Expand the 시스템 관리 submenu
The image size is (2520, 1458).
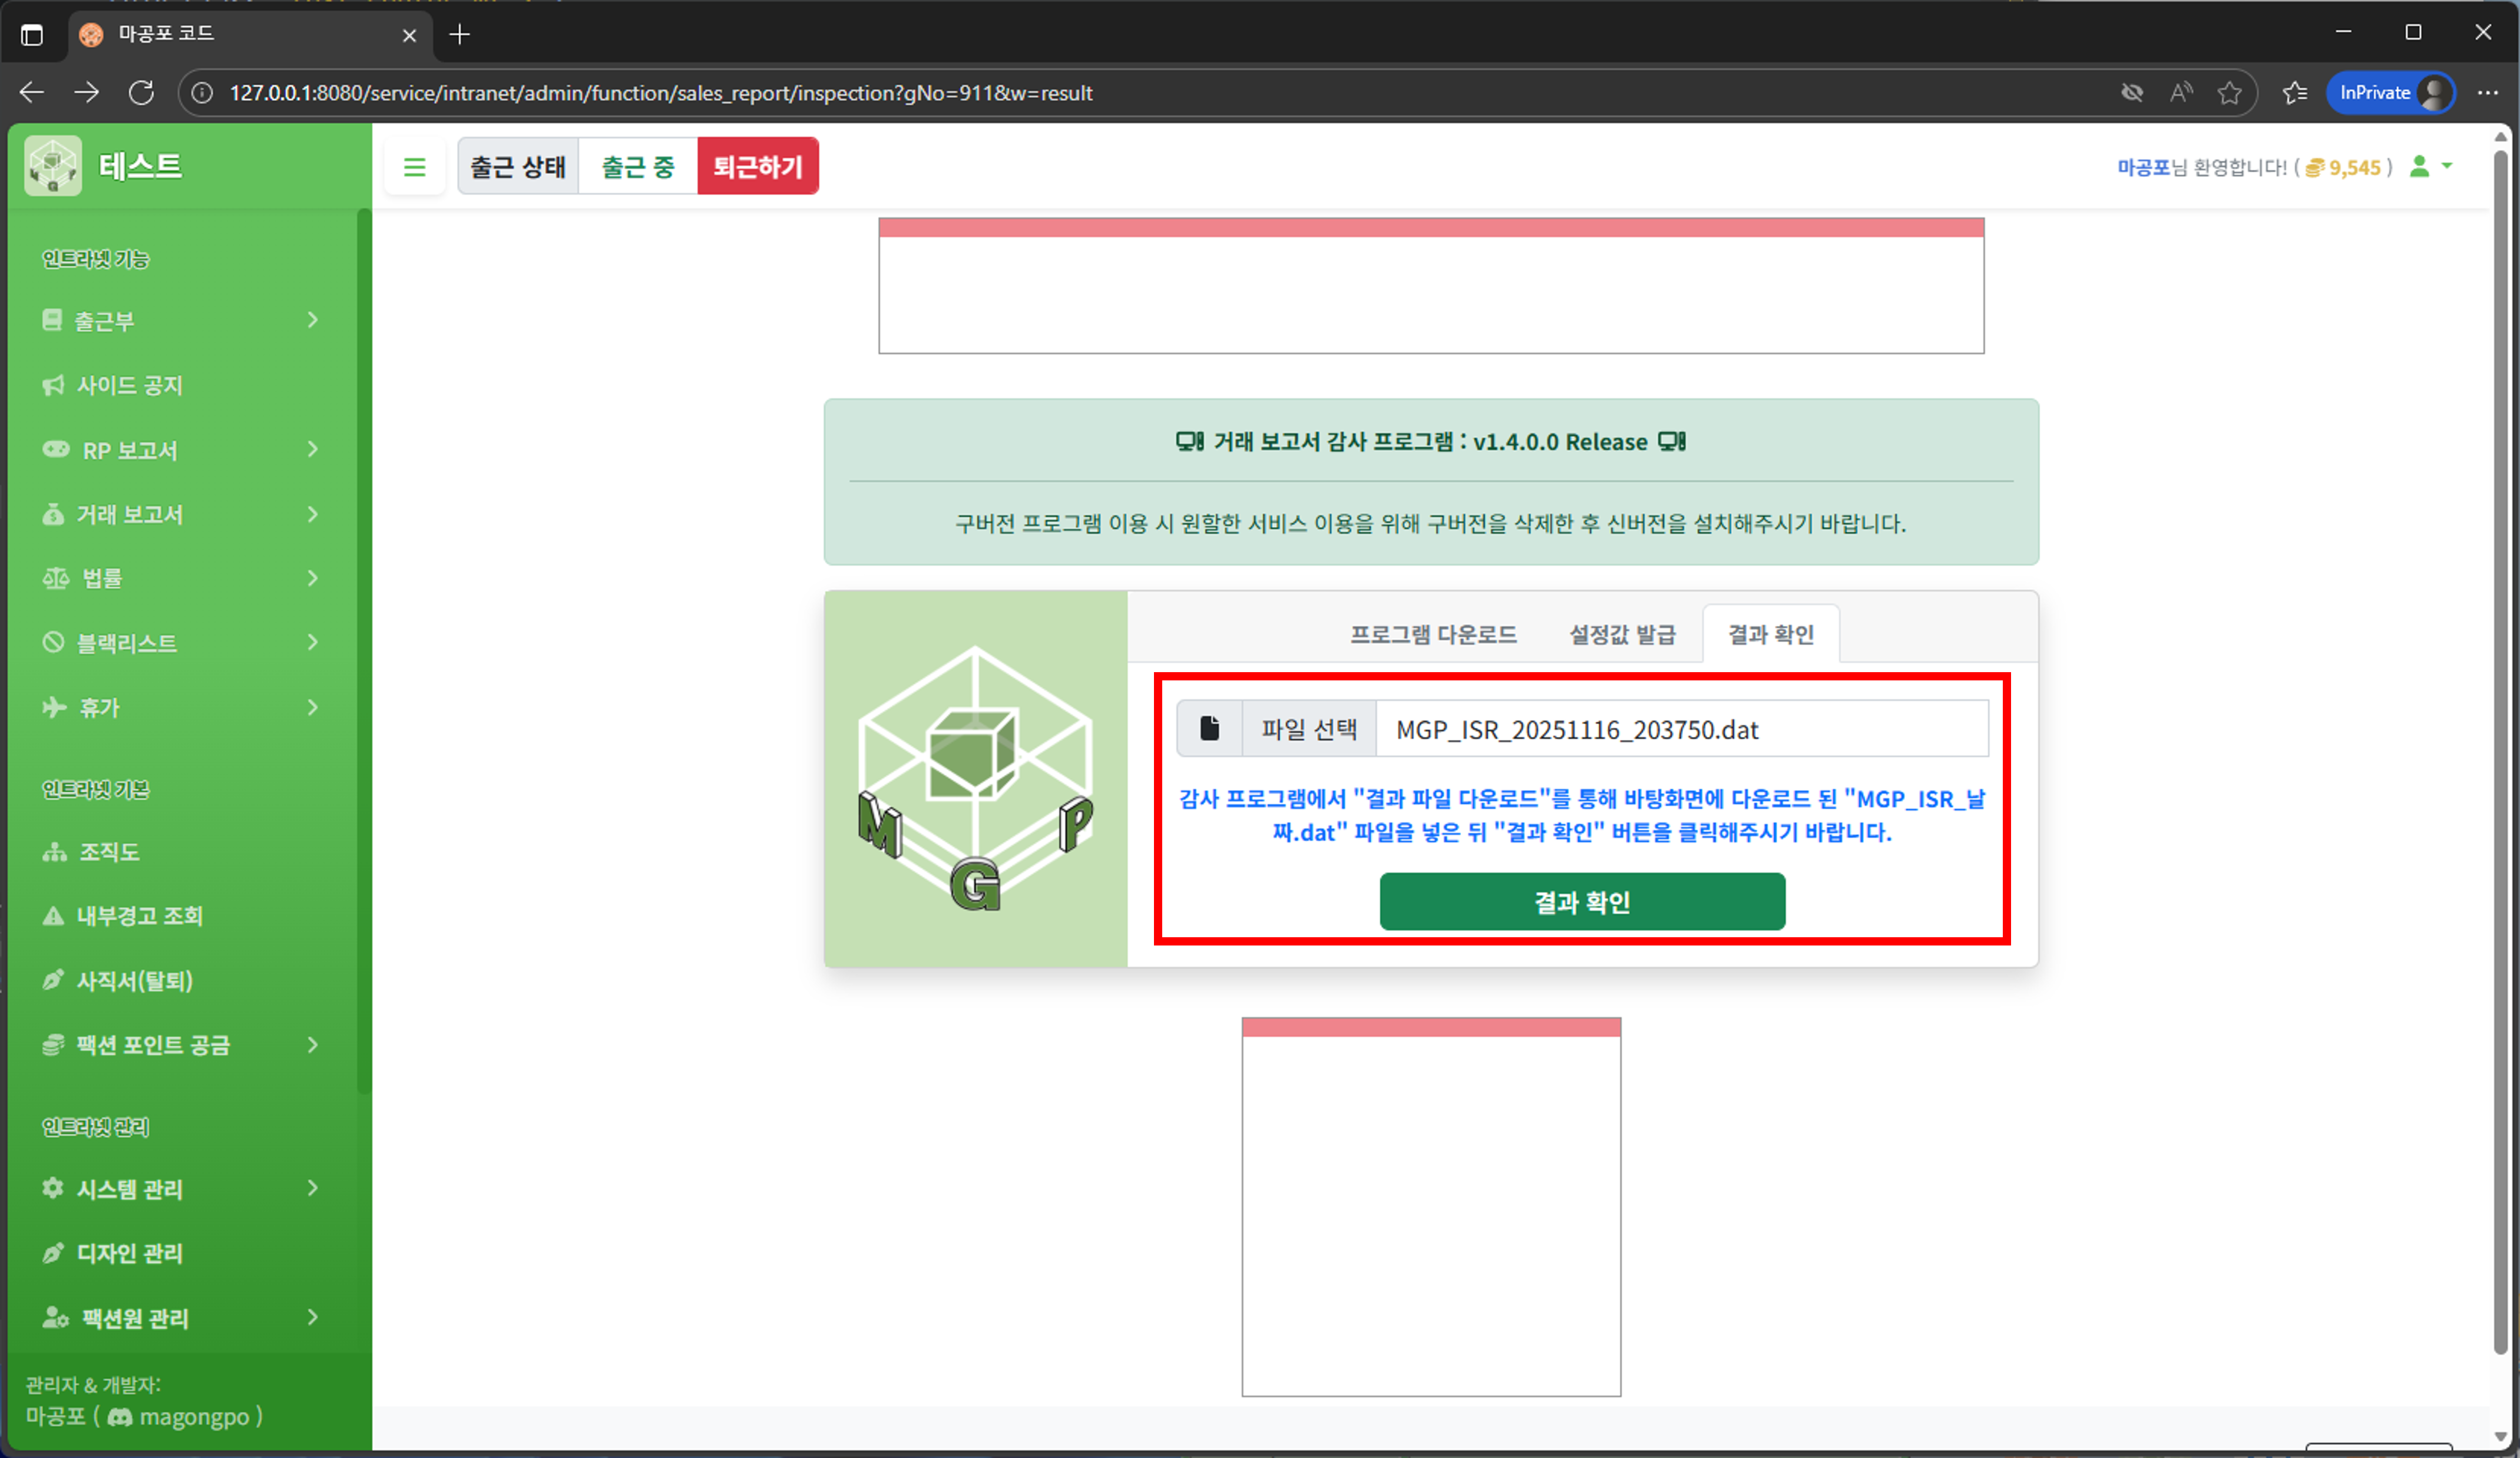point(313,1188)
